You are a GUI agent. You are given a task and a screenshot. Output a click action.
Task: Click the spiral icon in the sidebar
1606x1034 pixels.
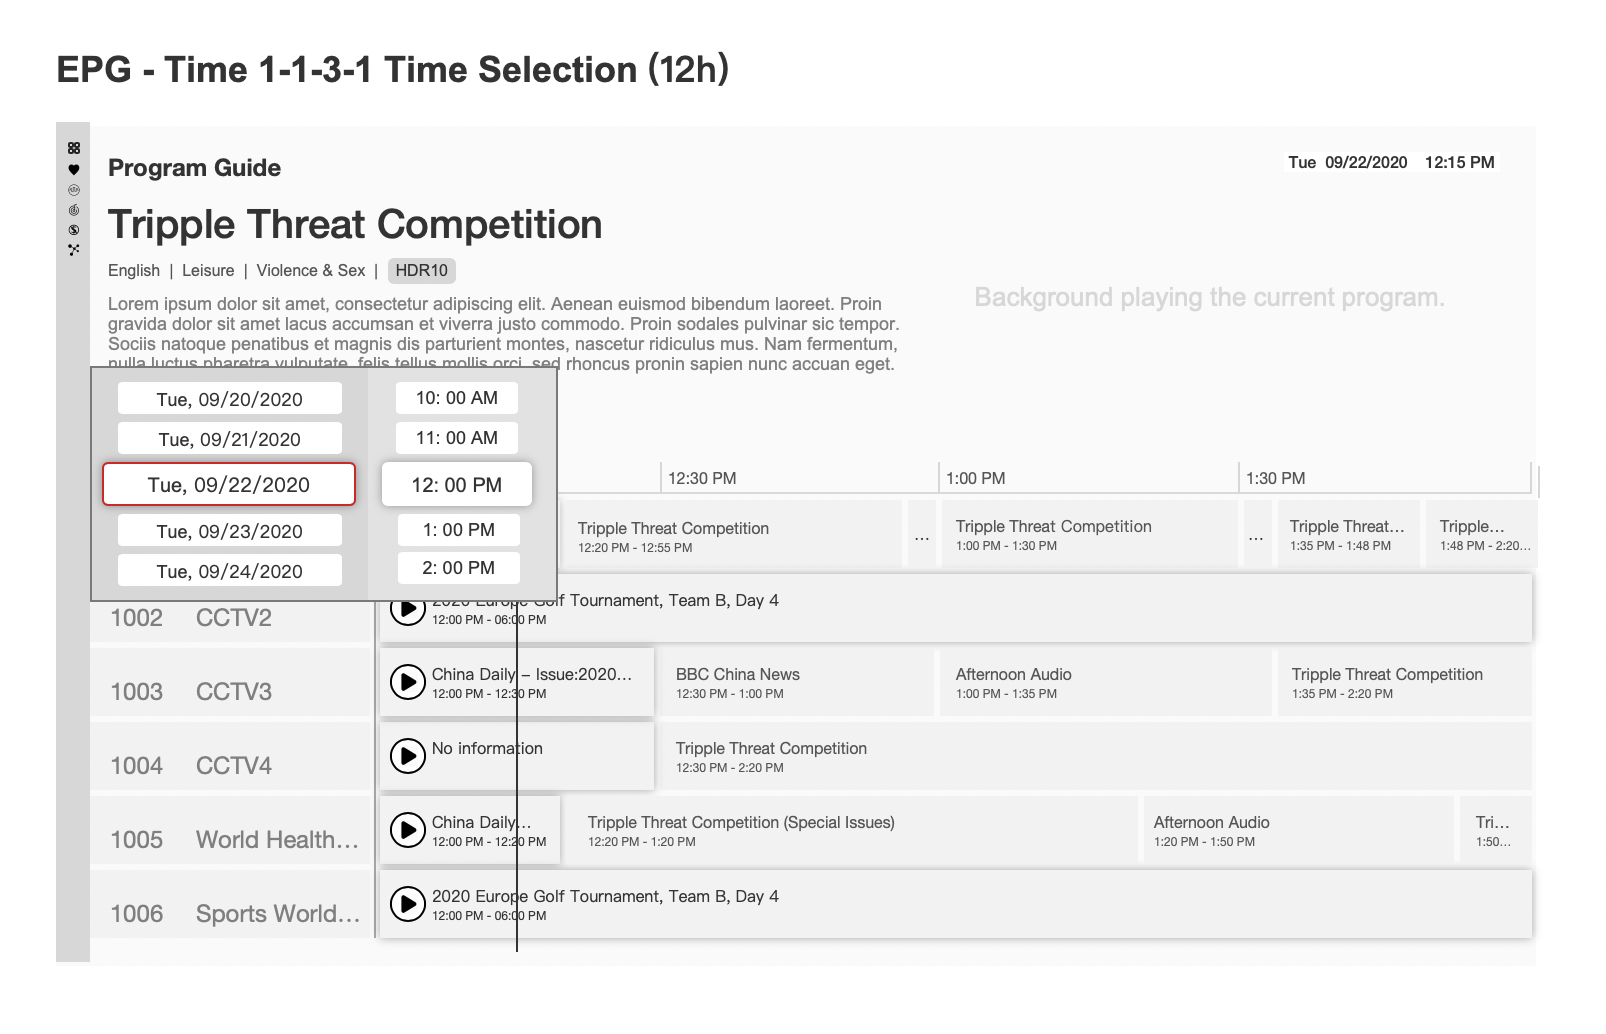pyautogui.click(x=74, y=210)
